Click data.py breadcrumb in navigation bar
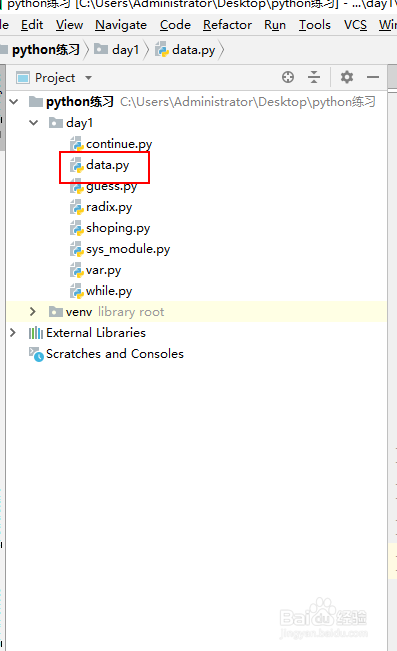Screen dimensions: 397x651 (x=194, y=50)
